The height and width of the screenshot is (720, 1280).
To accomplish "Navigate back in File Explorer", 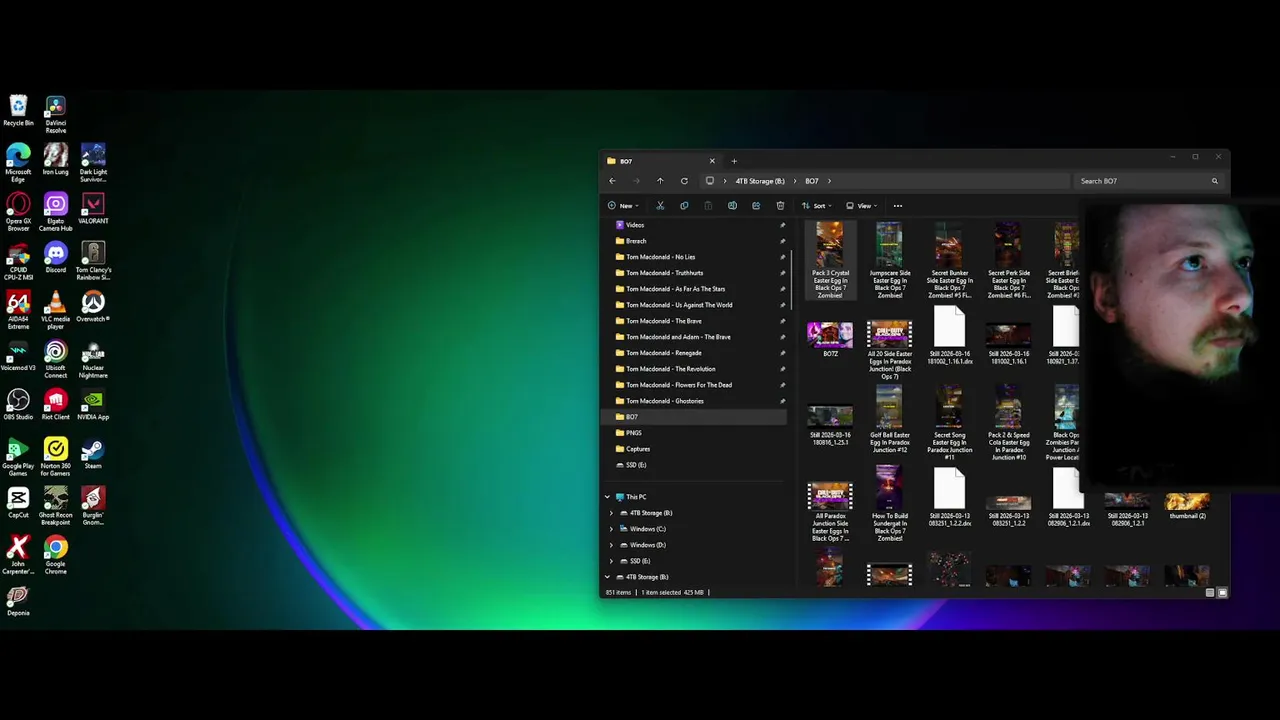I will coord(612,181).
